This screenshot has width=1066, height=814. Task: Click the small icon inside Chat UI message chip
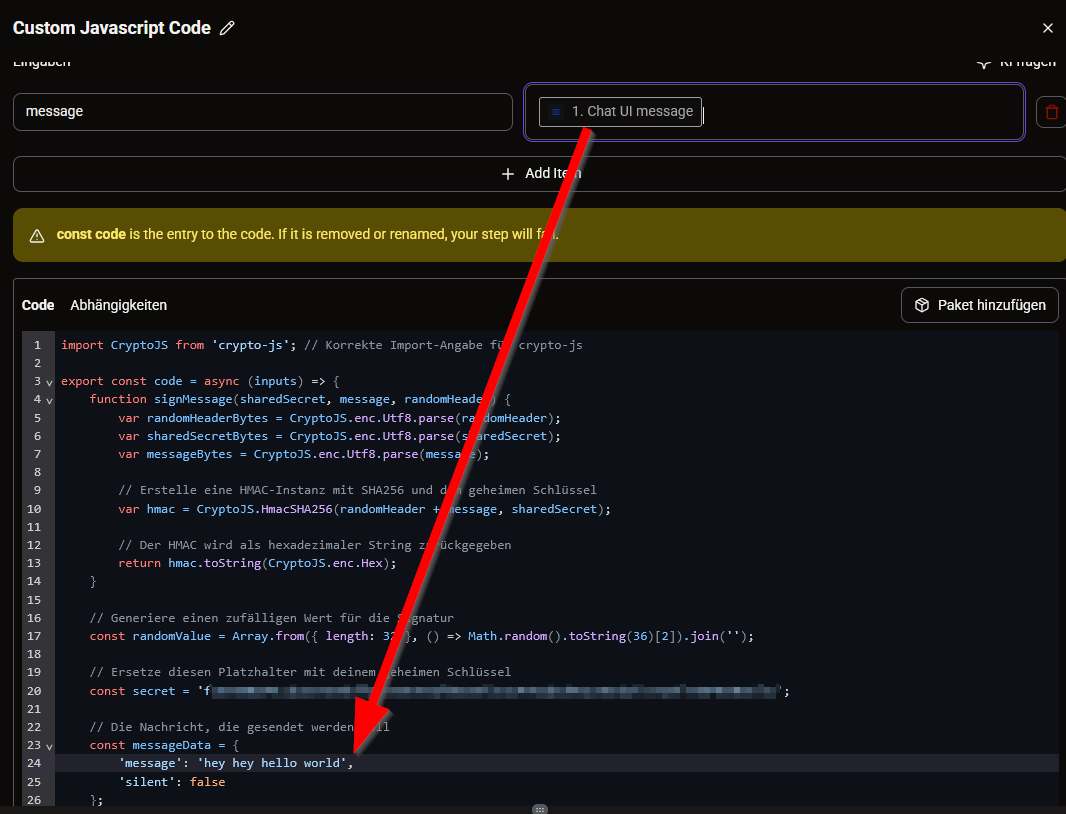[555, 112]
